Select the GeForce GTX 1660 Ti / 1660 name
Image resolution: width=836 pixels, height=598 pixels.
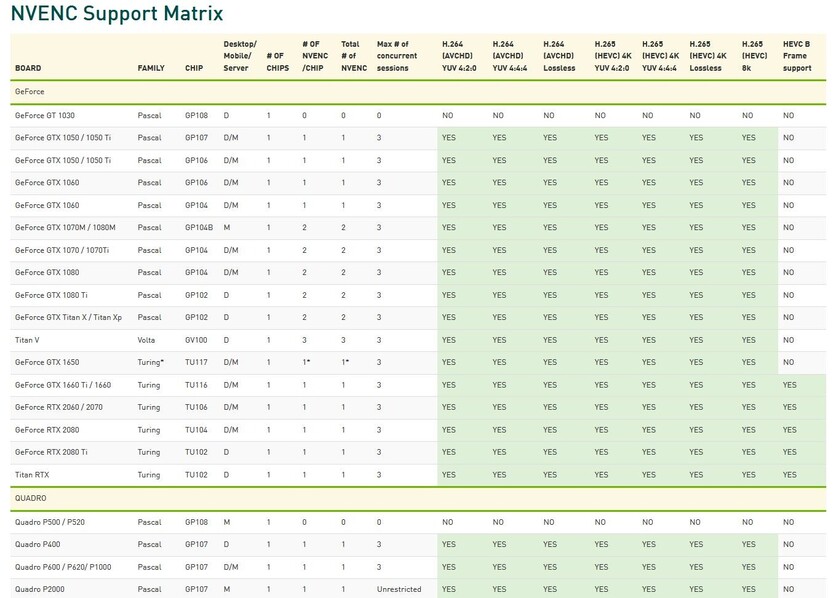(x=63, y=385)
